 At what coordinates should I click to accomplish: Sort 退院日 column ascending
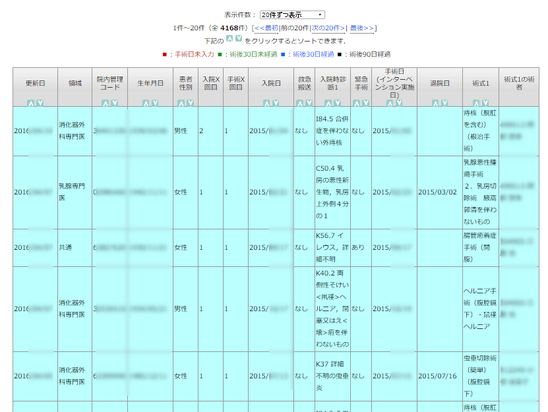point(435,103)
